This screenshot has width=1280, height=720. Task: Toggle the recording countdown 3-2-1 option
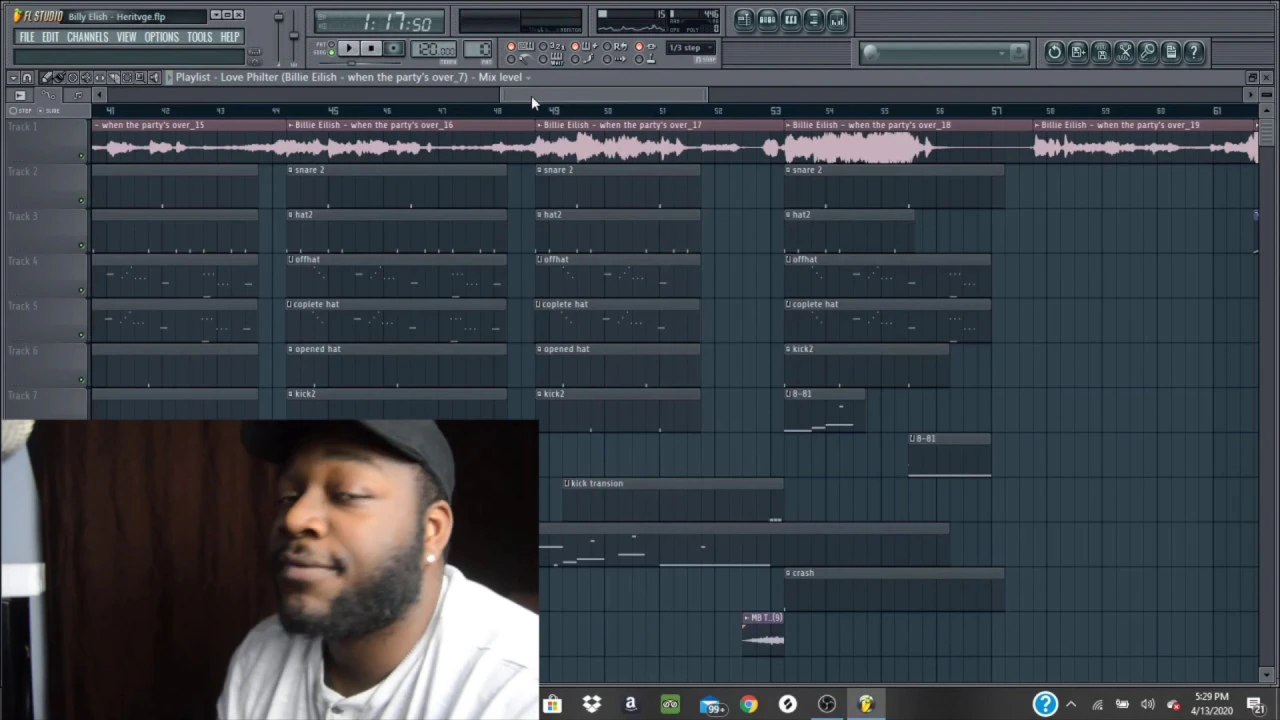click(543, 46)
